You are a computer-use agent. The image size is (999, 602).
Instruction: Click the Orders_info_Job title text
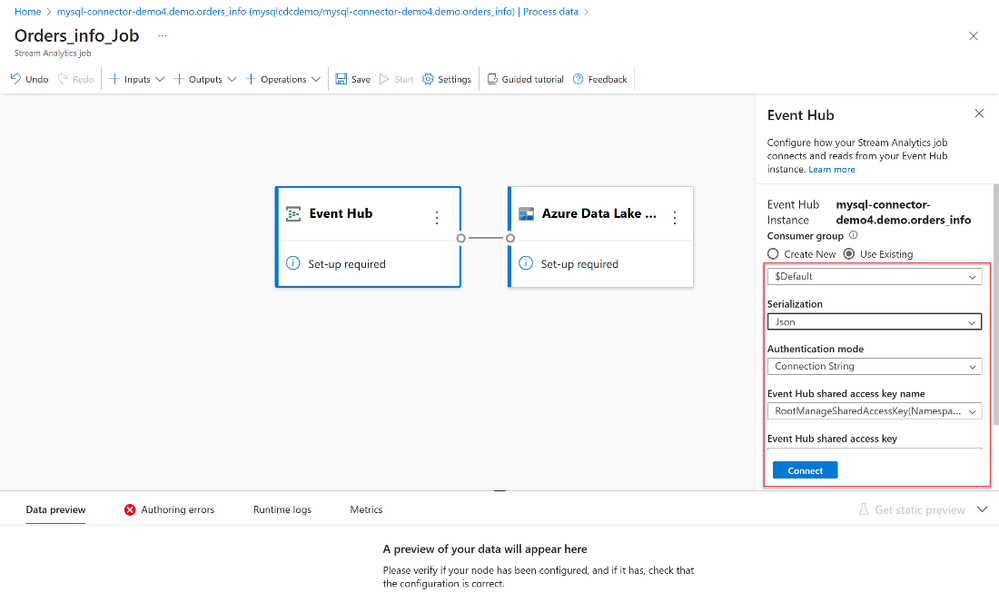point(76,36)
